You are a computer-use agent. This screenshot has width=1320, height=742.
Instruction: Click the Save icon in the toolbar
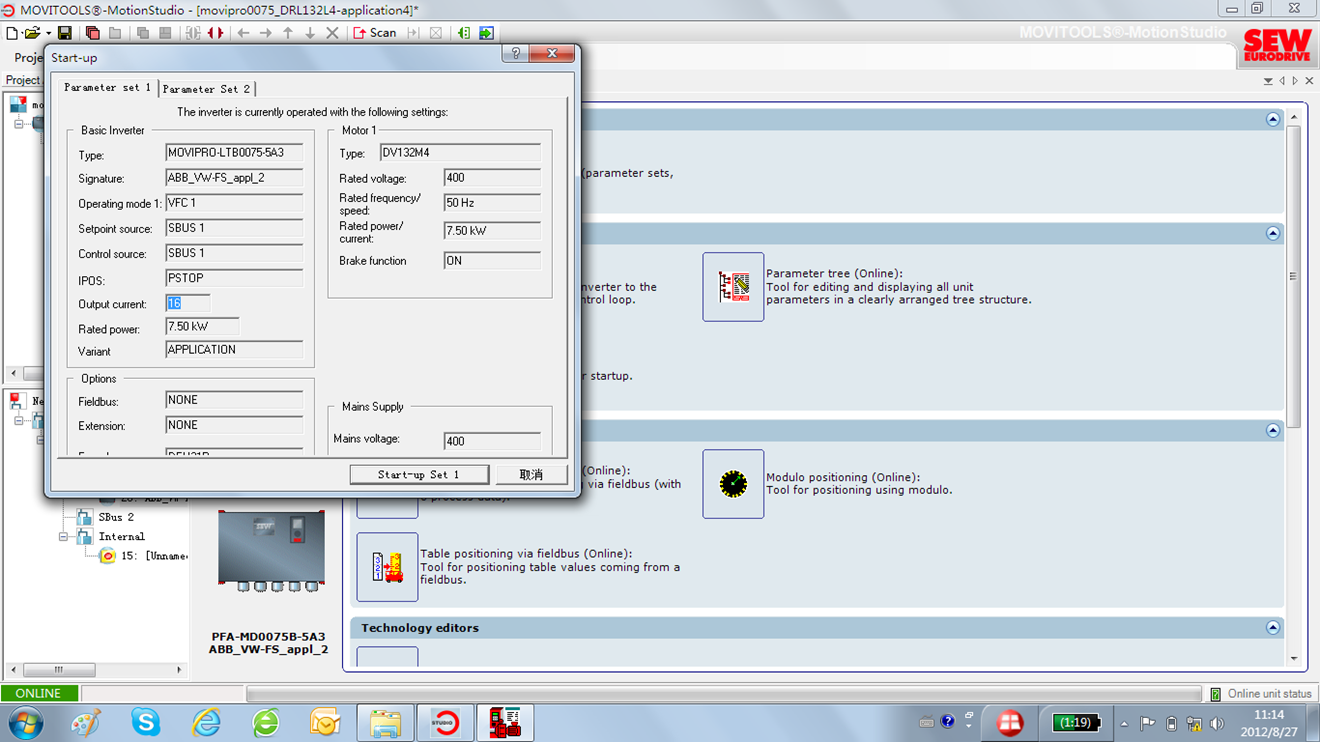(65, 33)
